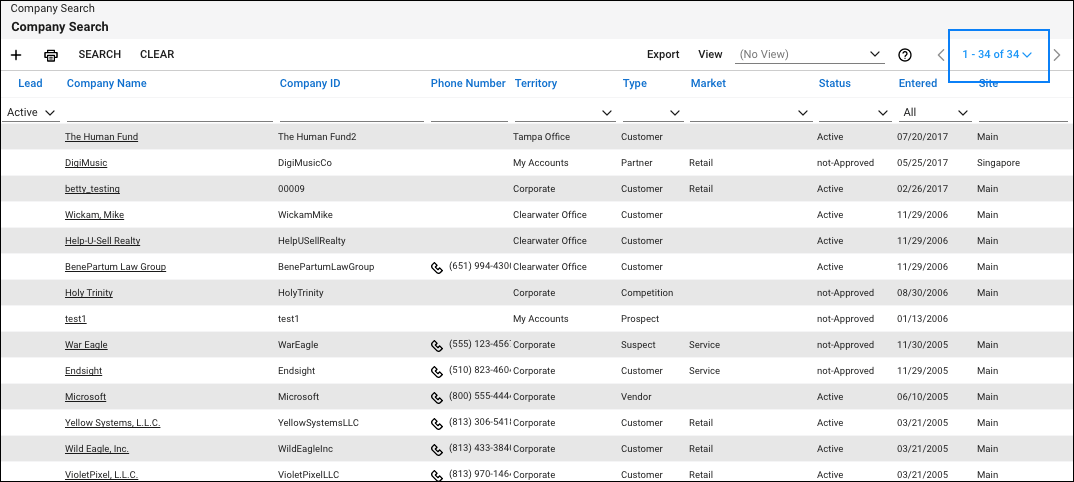Open the help question mark icon

tap(905, 55)
